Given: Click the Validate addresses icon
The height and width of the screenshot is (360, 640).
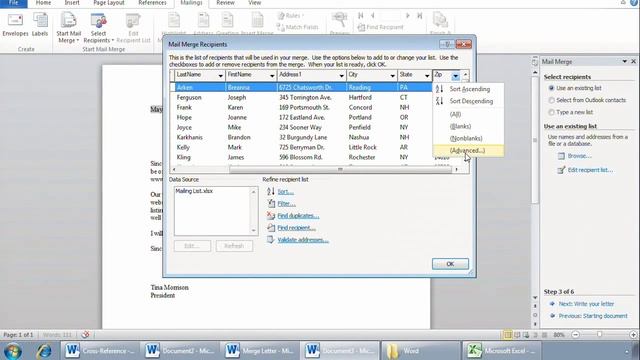Looking at the screenshot, I should tap(271, 240).
